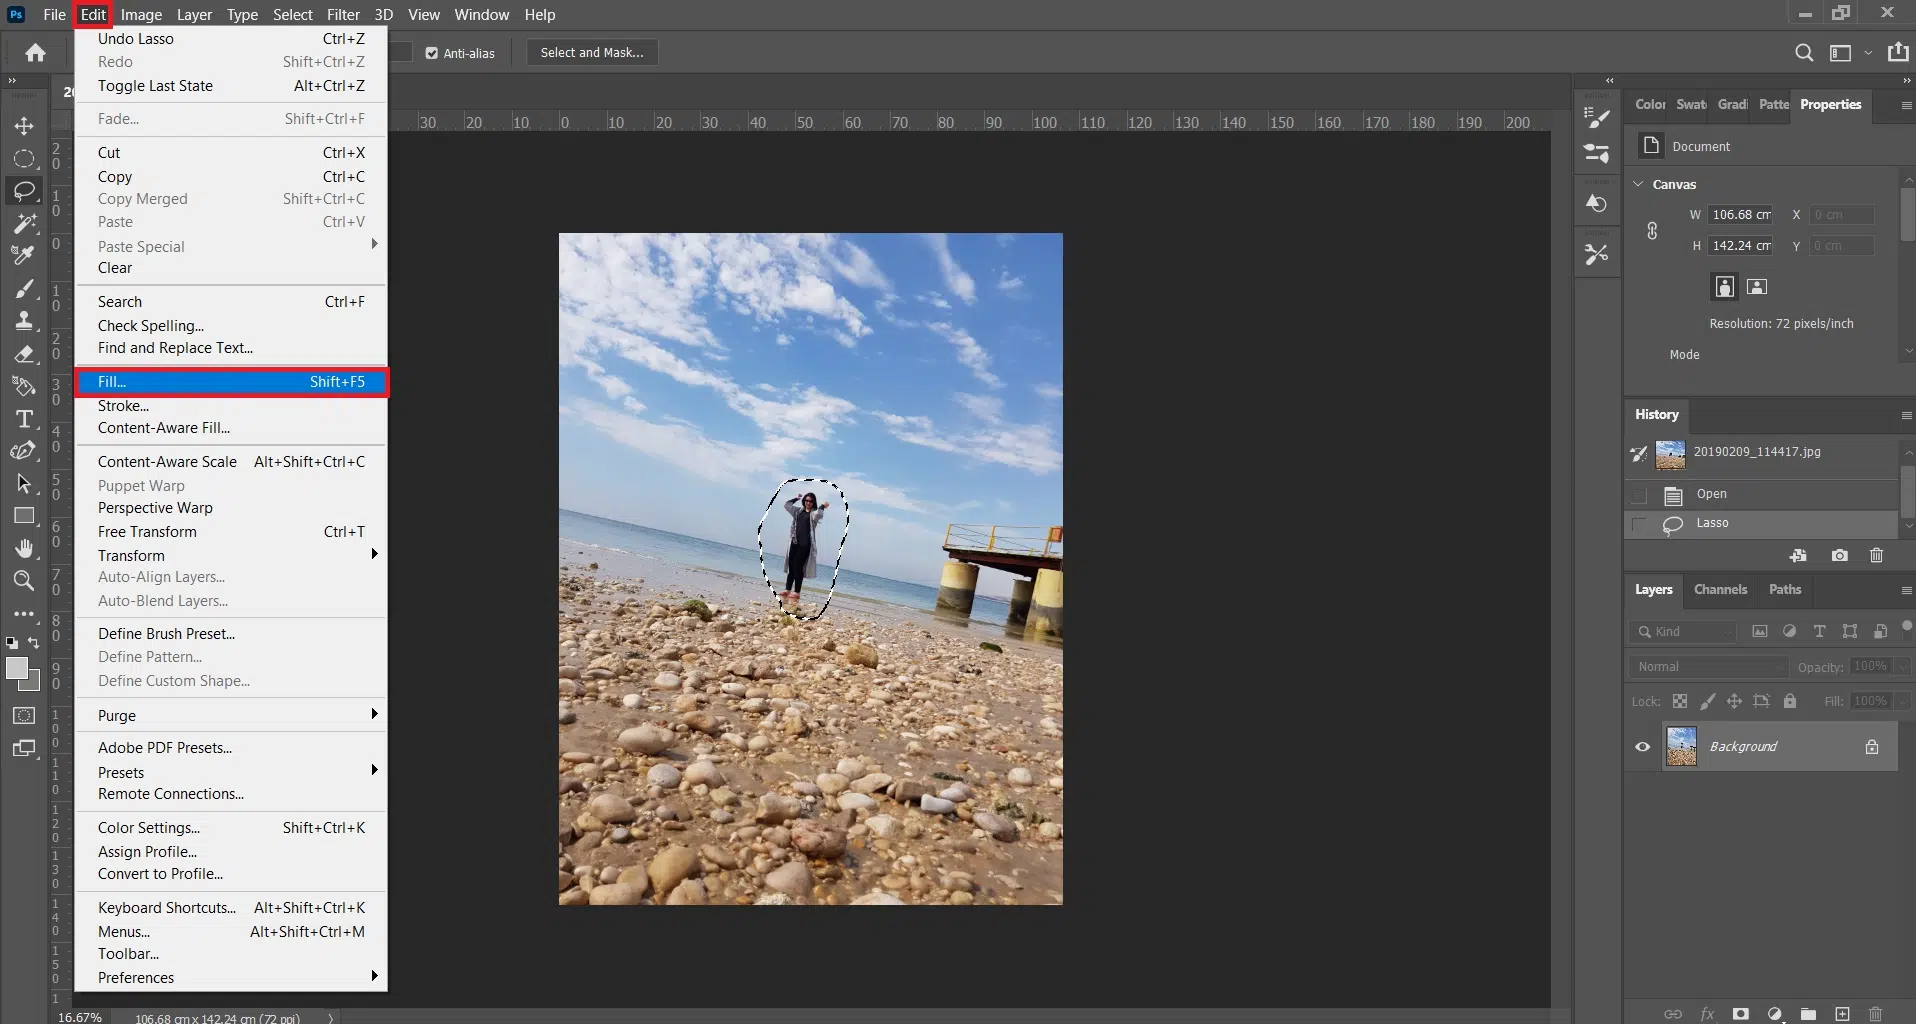This screenshot has height=1024, width=1916.
Task: Switch to the Channels tab
Action: pos(1720,590)
